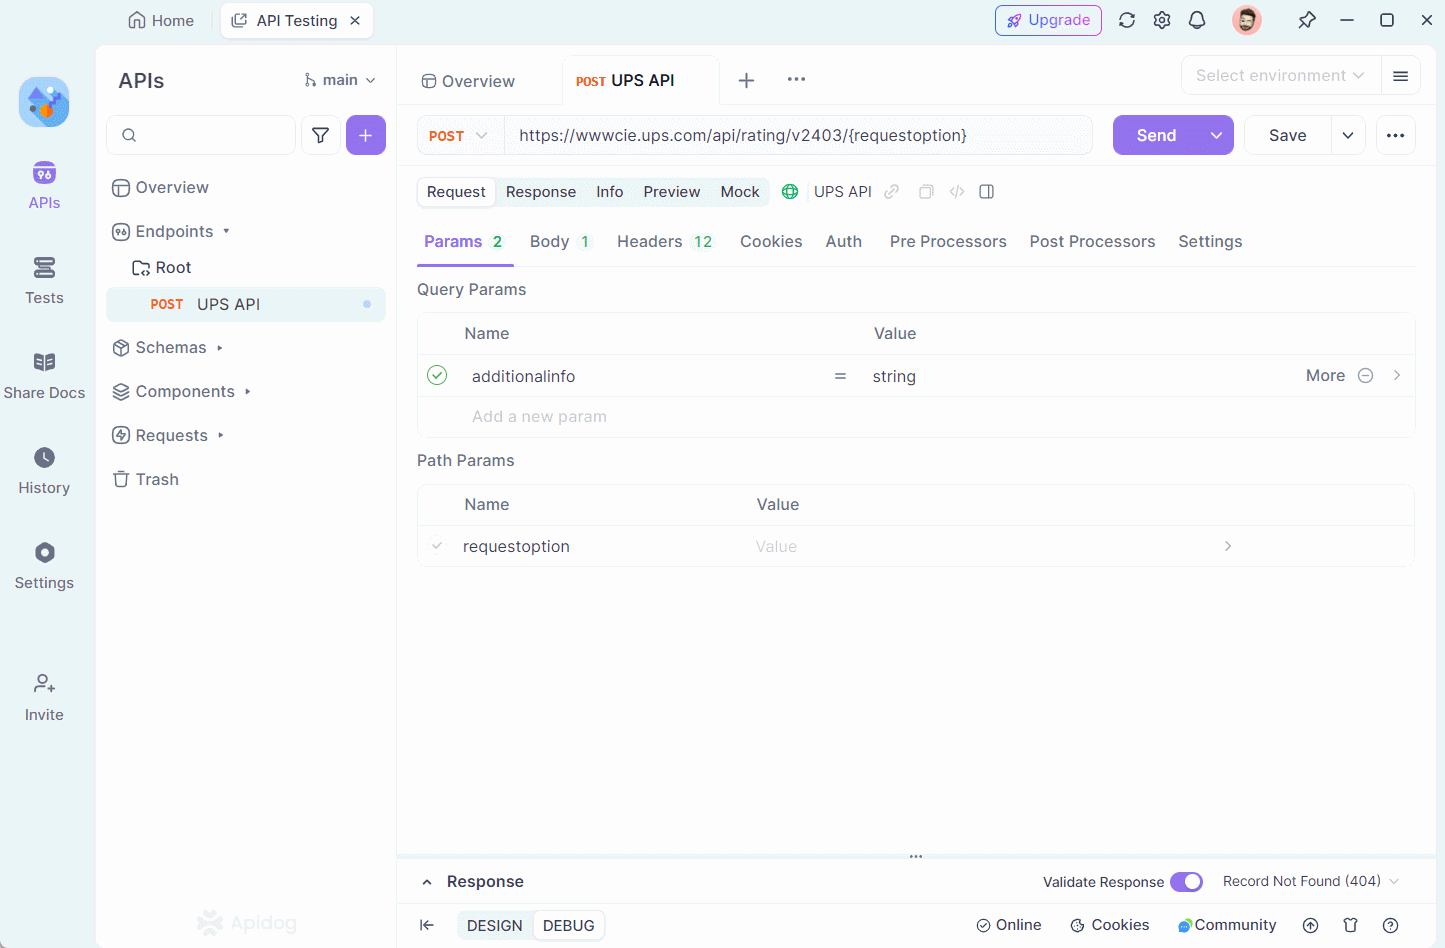1445x948 pixels.
Task: Click the link icon next to UPS API
Action: pos(892,192)
